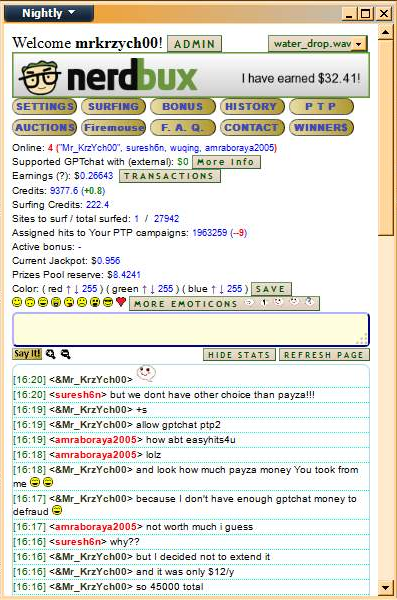Insert the third grinning emoticon

tap(43, 302)
